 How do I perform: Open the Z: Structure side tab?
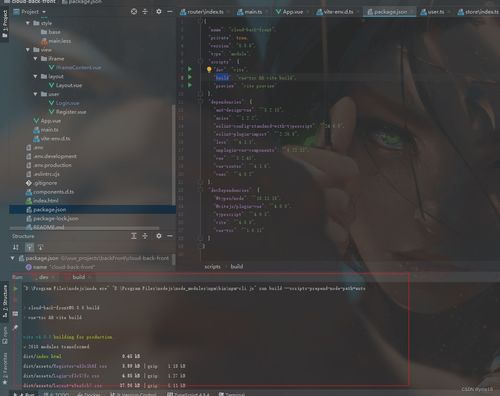5,302
